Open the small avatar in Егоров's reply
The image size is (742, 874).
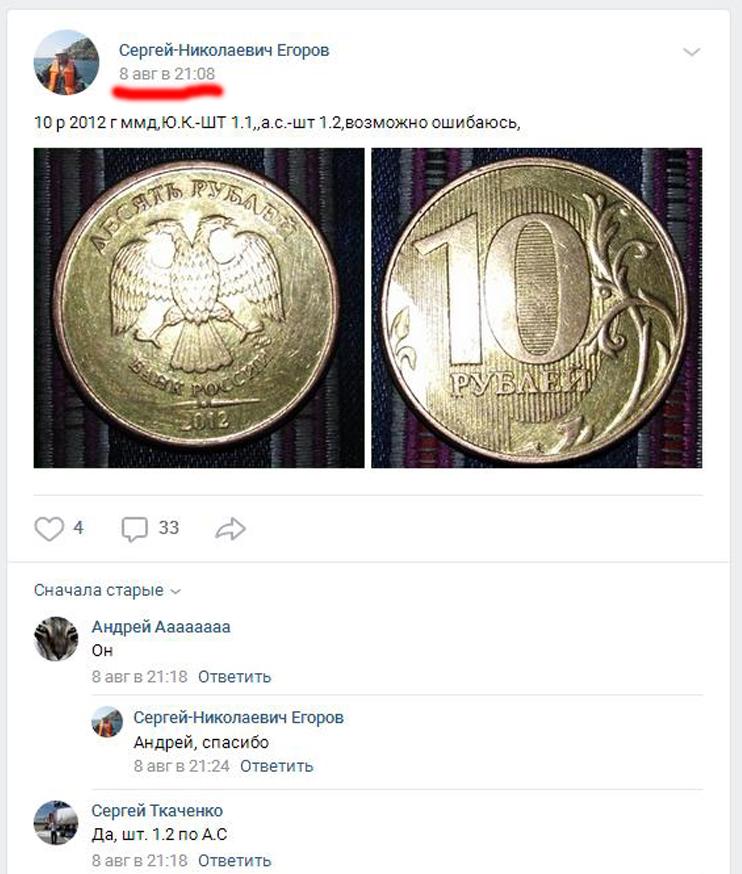(107, 722)
